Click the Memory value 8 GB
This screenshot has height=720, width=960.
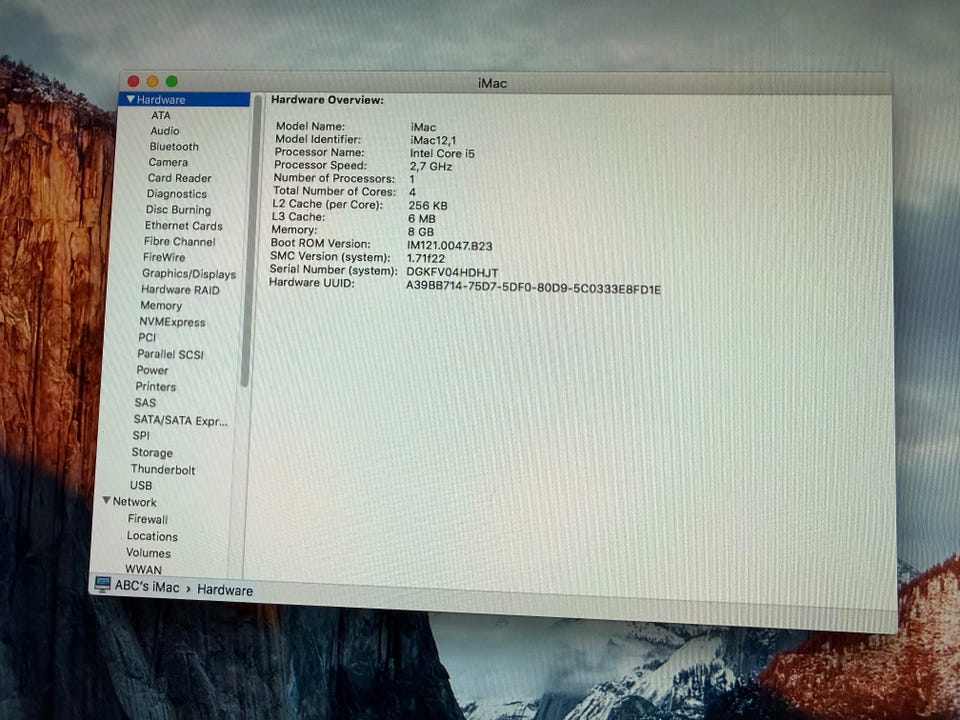pos(421,232)
